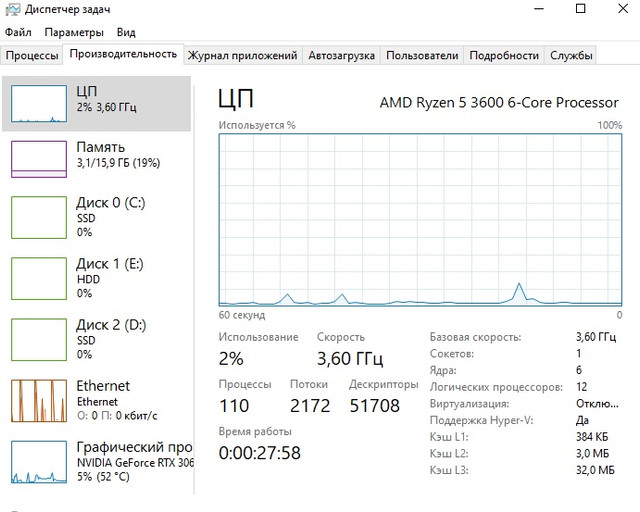Switch to the Процессы tab

coord(32,56)
